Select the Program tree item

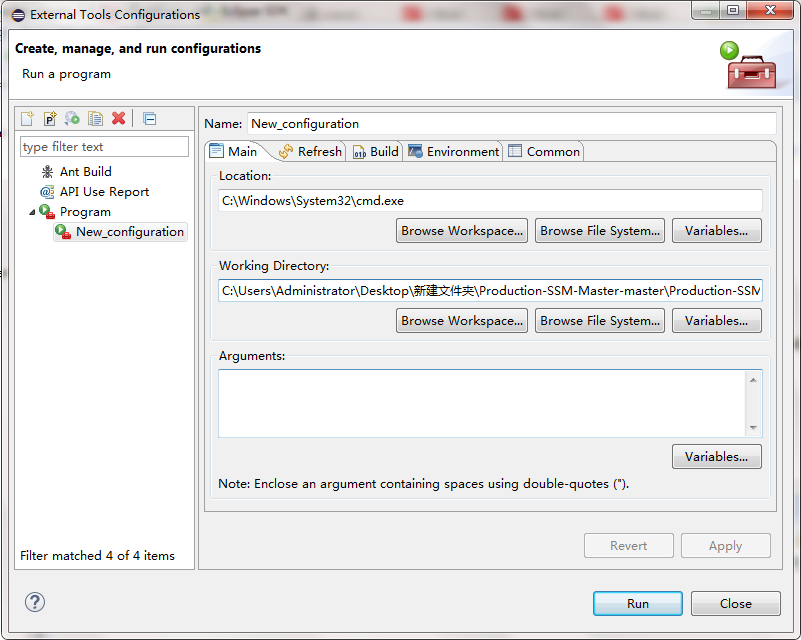pos(85,211)
